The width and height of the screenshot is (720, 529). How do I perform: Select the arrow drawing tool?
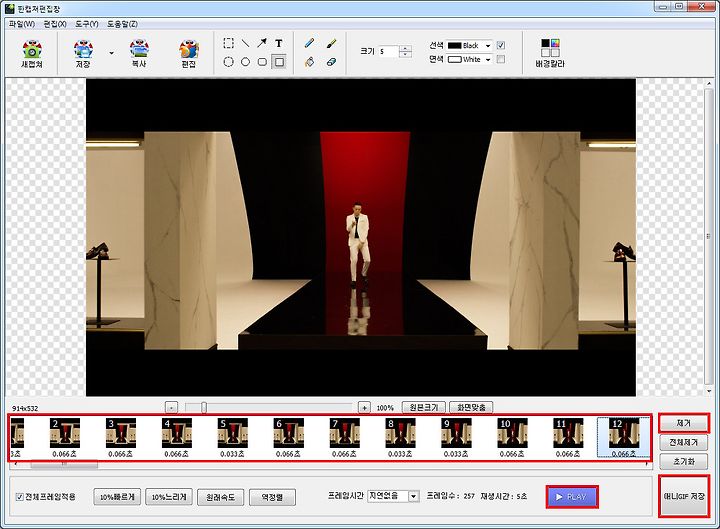coord(262,43)
